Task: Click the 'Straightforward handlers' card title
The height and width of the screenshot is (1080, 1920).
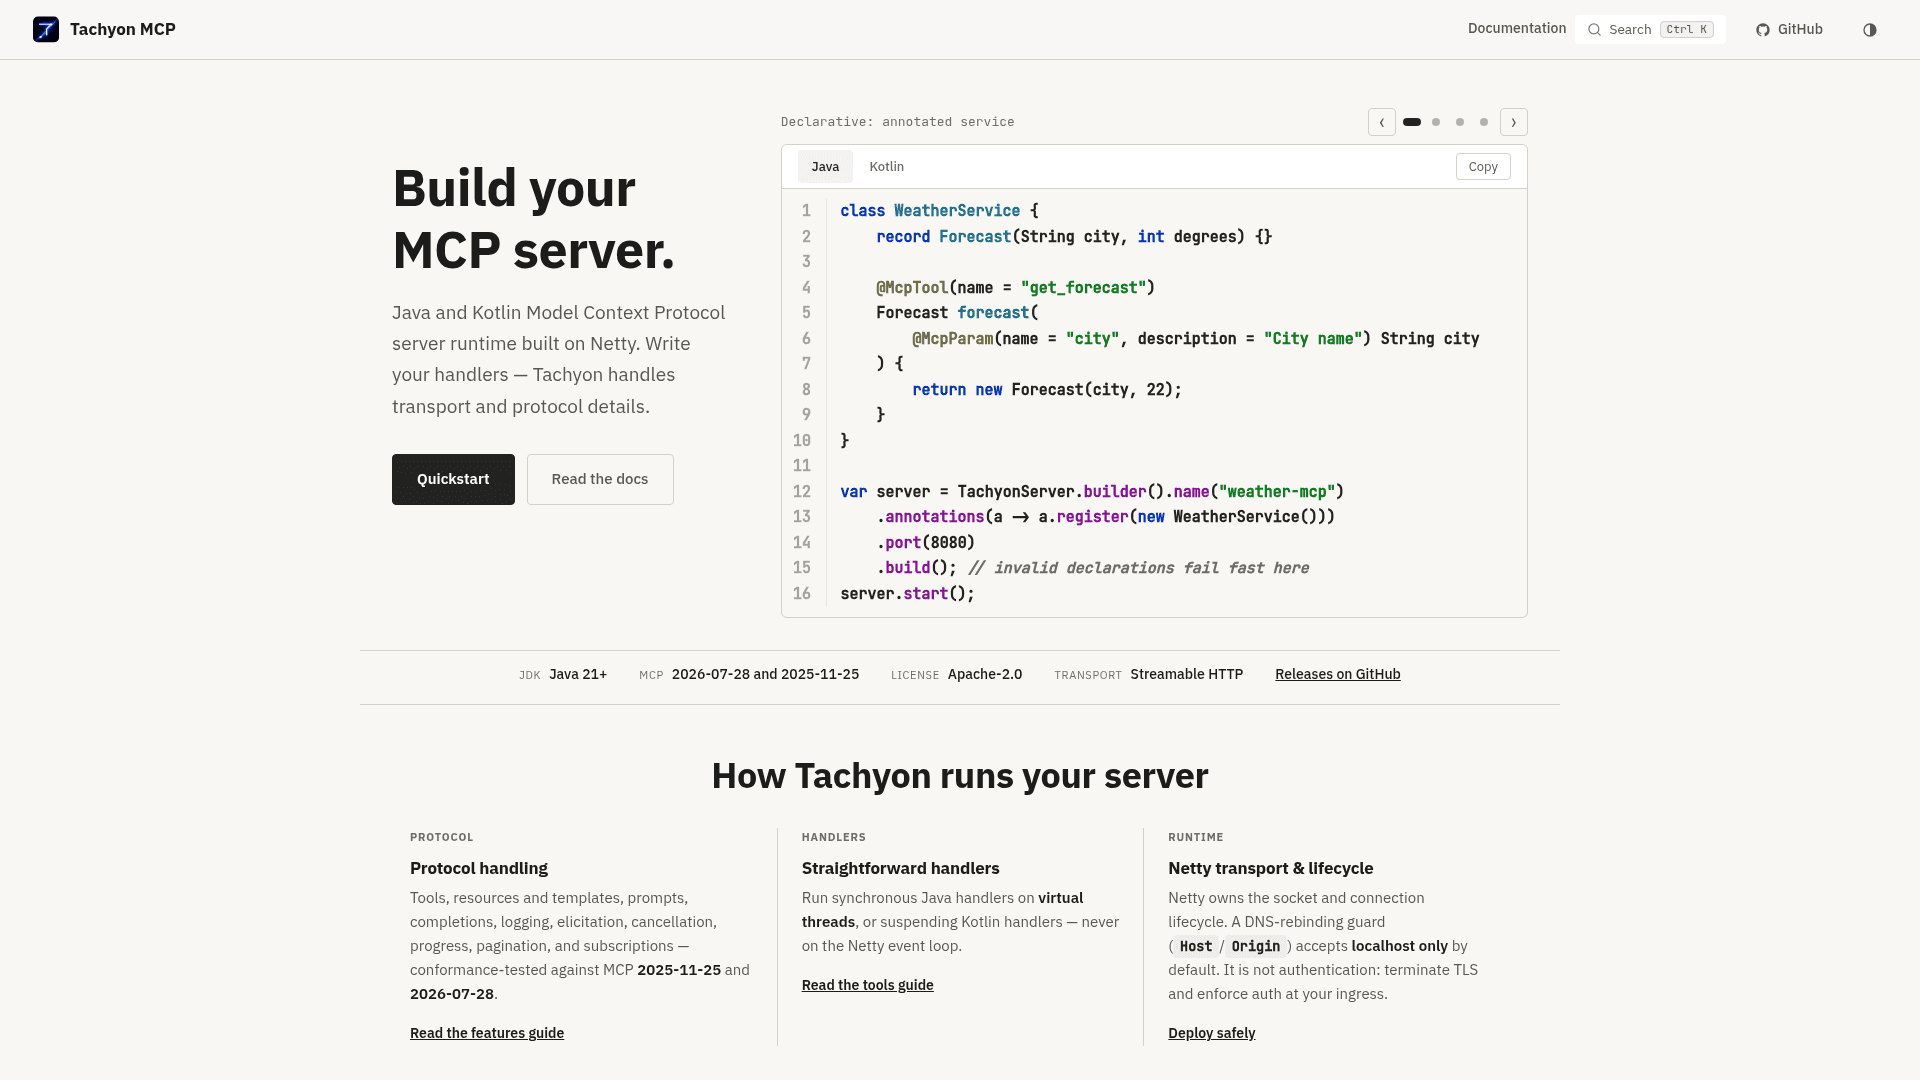Action: 901,869
